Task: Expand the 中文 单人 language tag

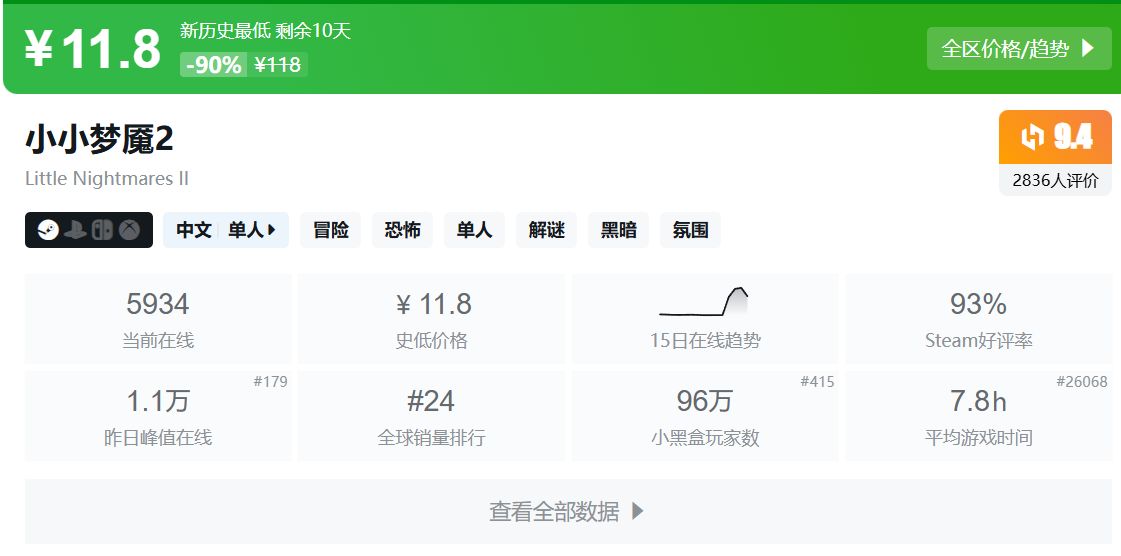Action: tap(226, 230)
